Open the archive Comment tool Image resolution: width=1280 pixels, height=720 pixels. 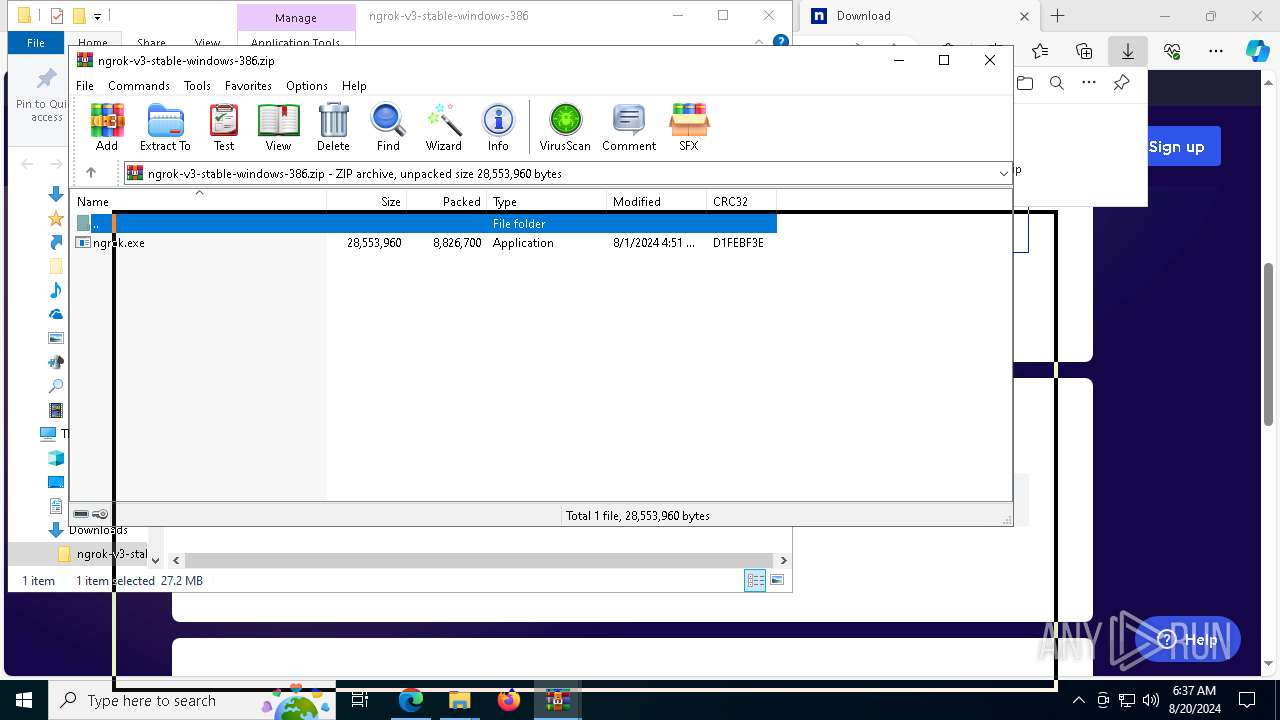[x=629, y=127]
